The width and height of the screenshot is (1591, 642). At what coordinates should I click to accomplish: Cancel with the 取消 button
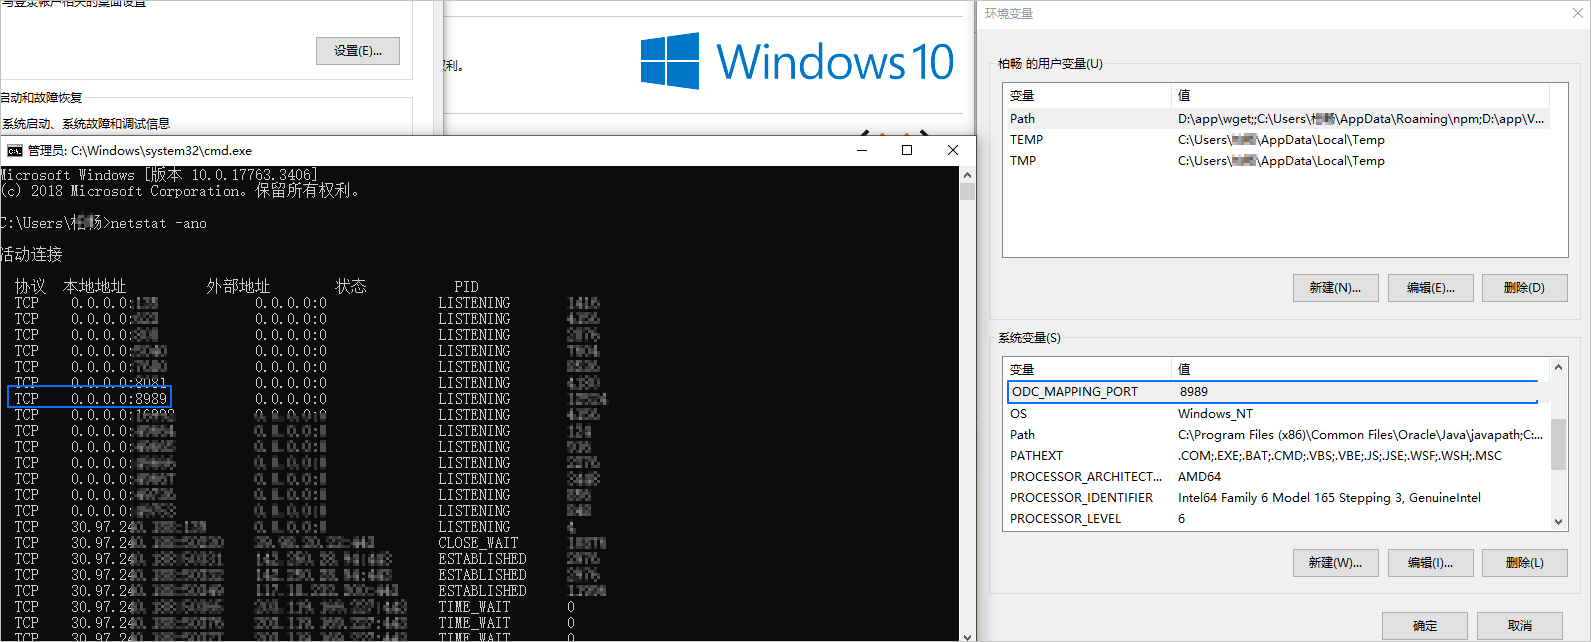tap(1520, 626)
